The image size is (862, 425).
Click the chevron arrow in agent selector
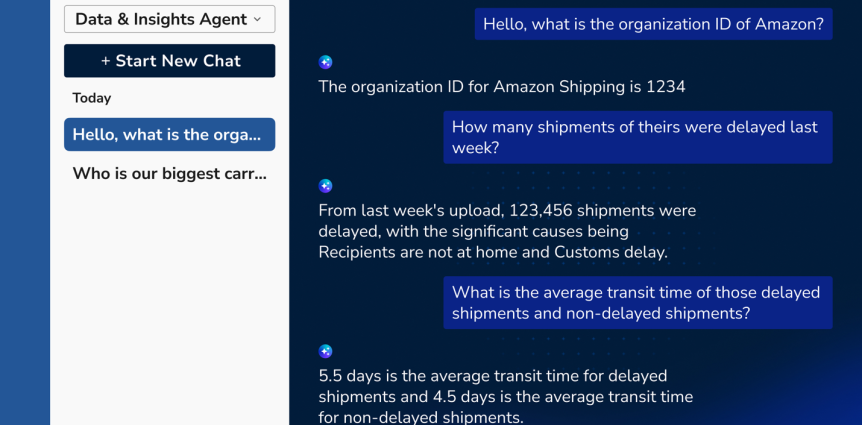coord(257,20)
